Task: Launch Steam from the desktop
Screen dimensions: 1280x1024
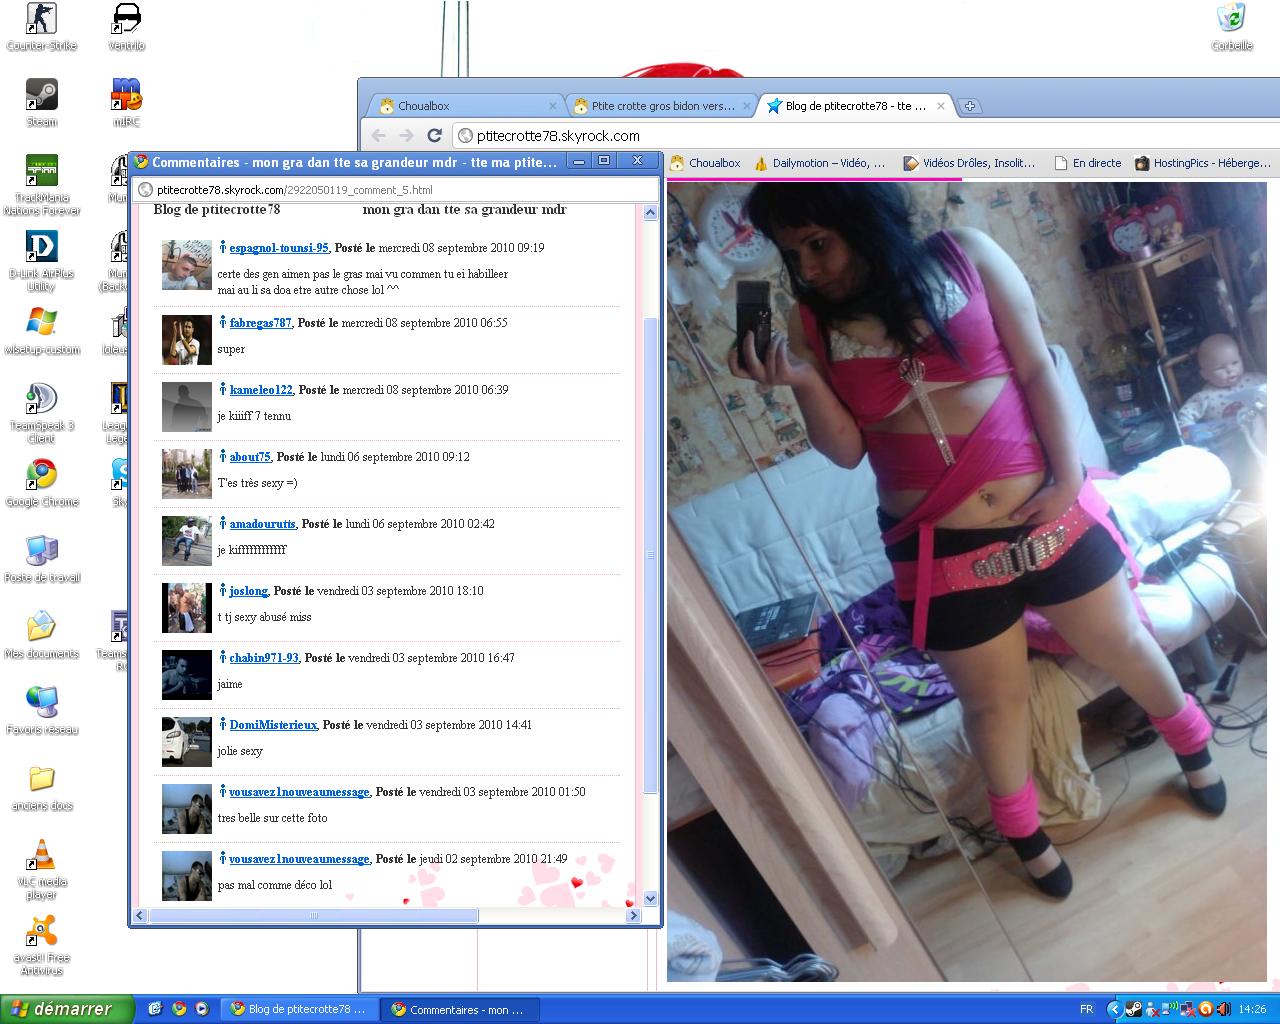Action: click(41, 95)
